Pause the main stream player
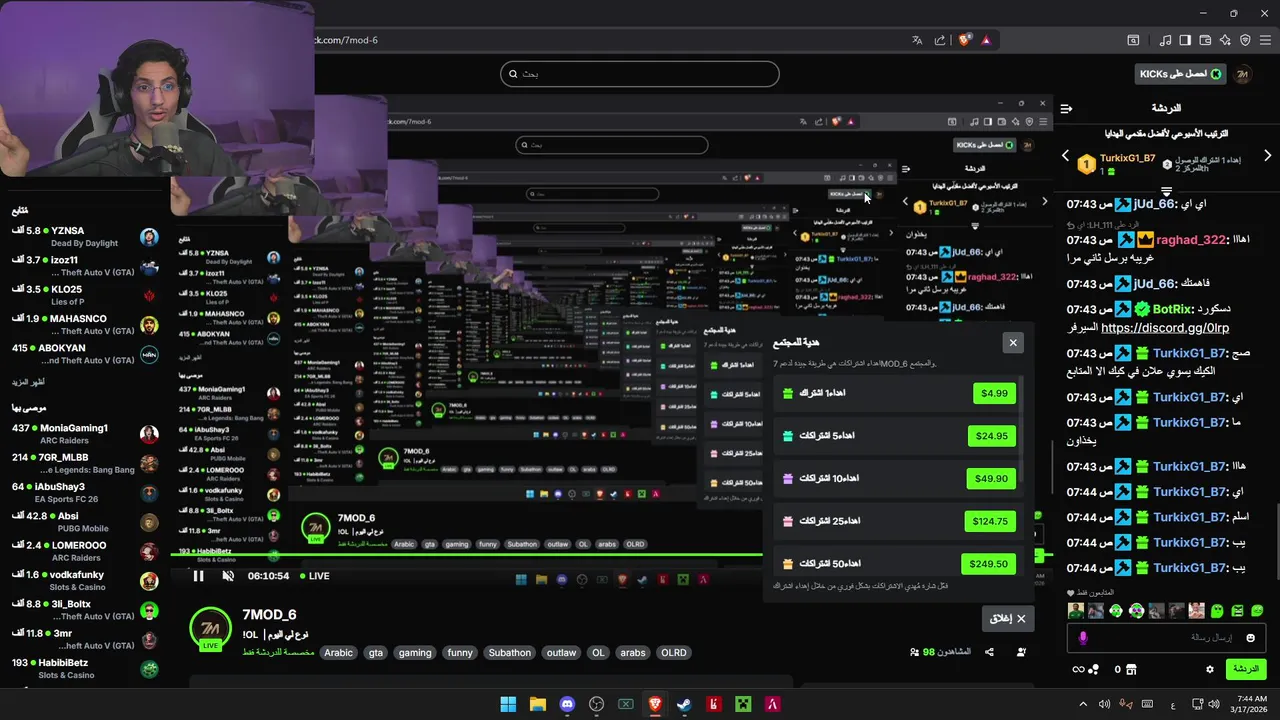This screenshot has width=1280, height=720. point(198,576)
